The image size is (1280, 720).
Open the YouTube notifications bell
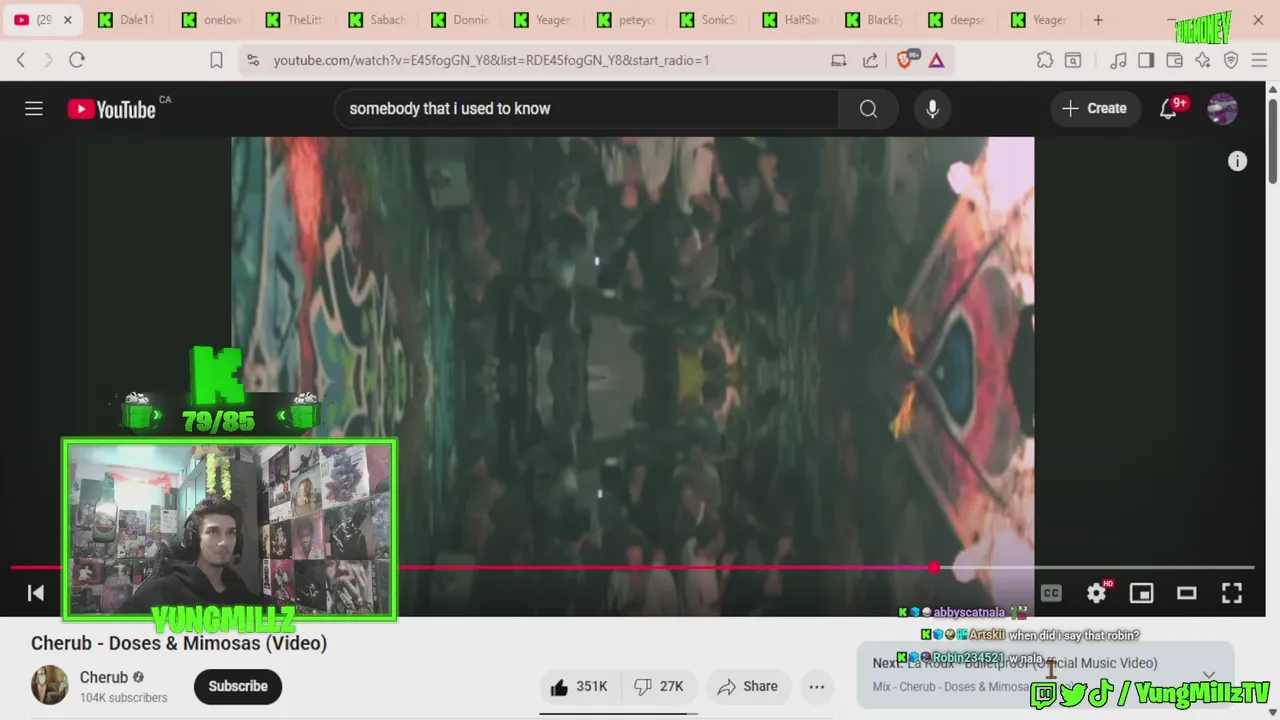pos(1168,109)
